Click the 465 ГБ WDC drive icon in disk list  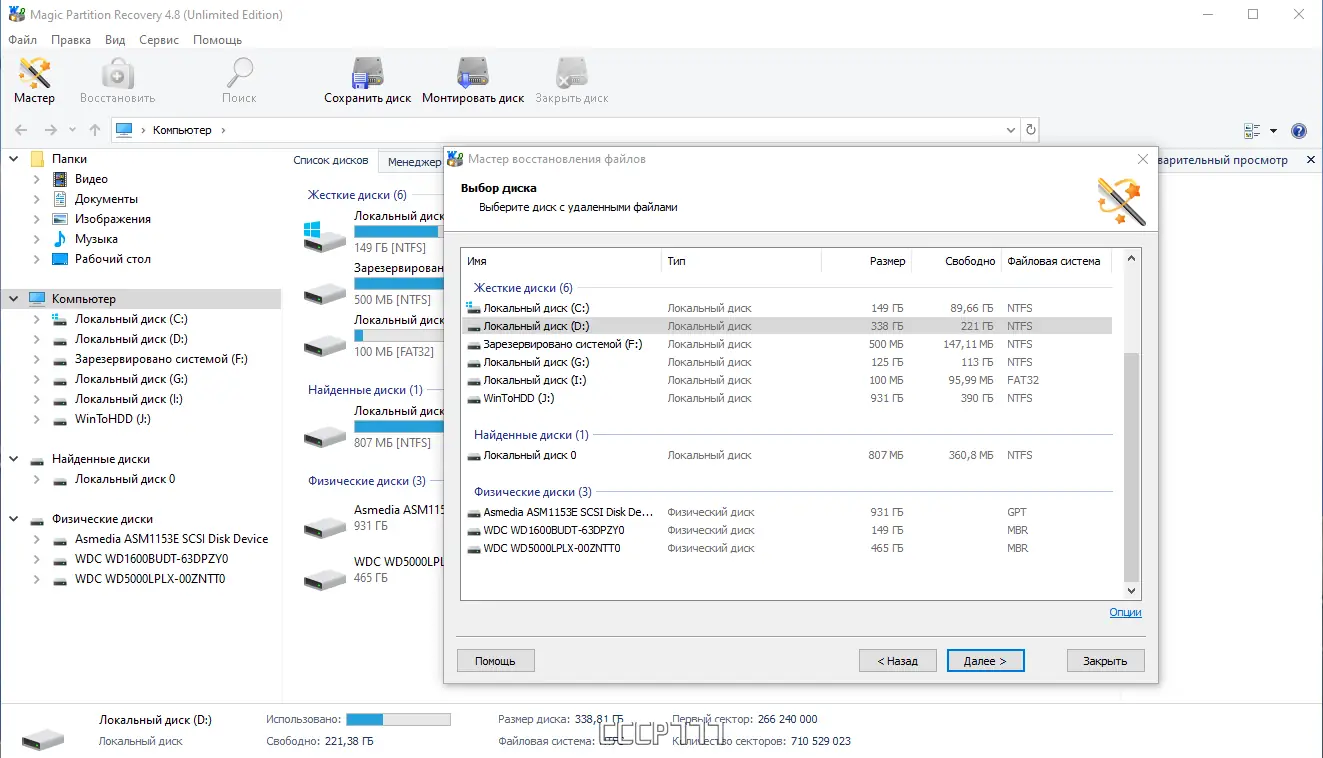pos(325,577)
